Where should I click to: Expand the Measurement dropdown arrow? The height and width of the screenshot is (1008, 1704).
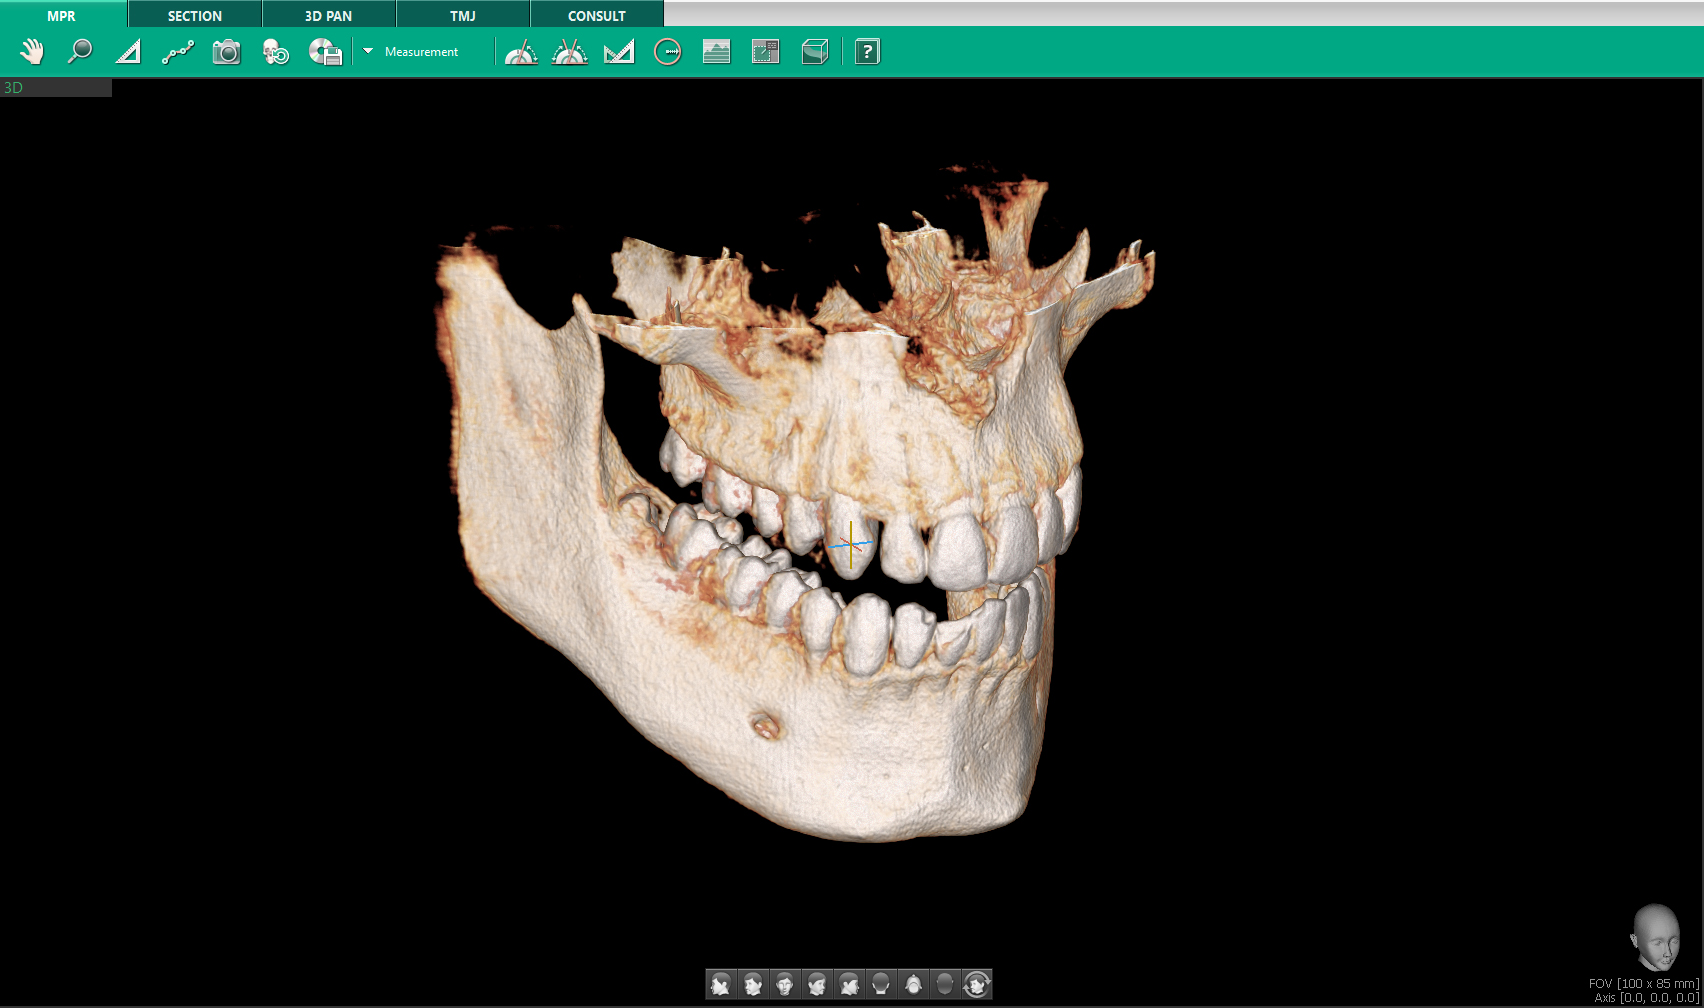(368, 51)
